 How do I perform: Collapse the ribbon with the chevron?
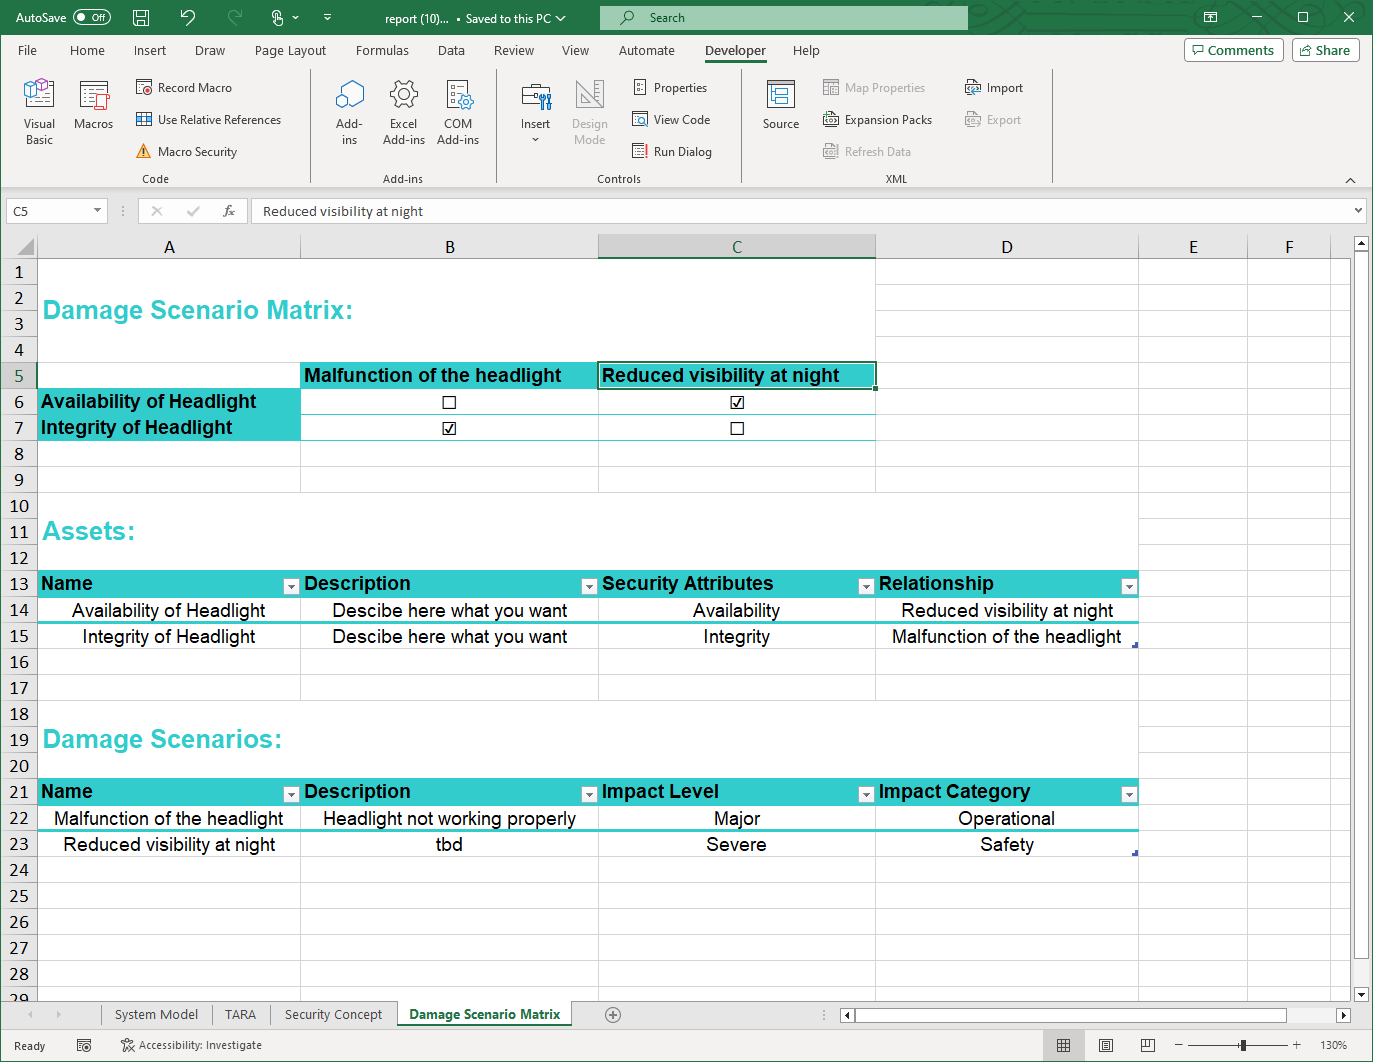click(x=1350, y=180)
